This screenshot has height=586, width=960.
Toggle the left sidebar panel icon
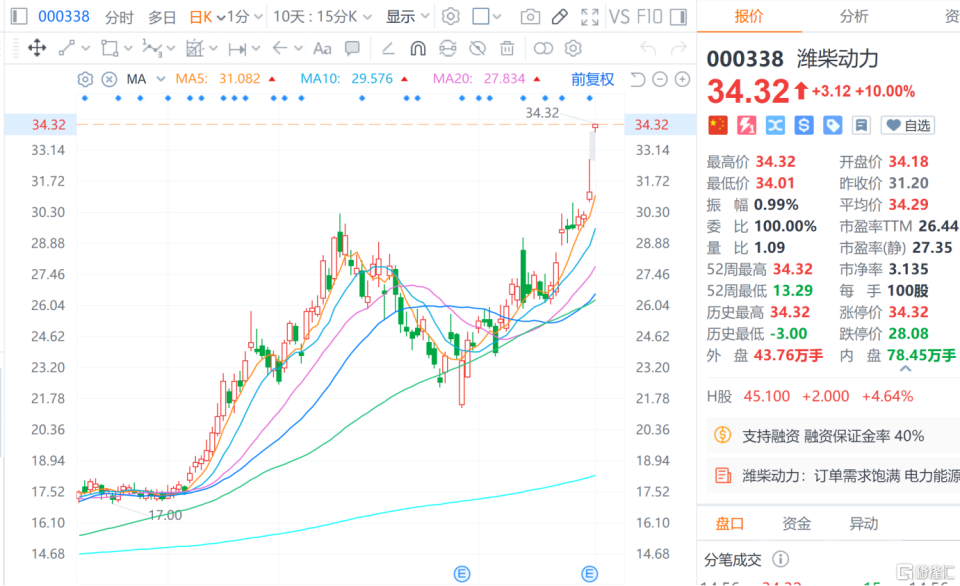point(19,17)
